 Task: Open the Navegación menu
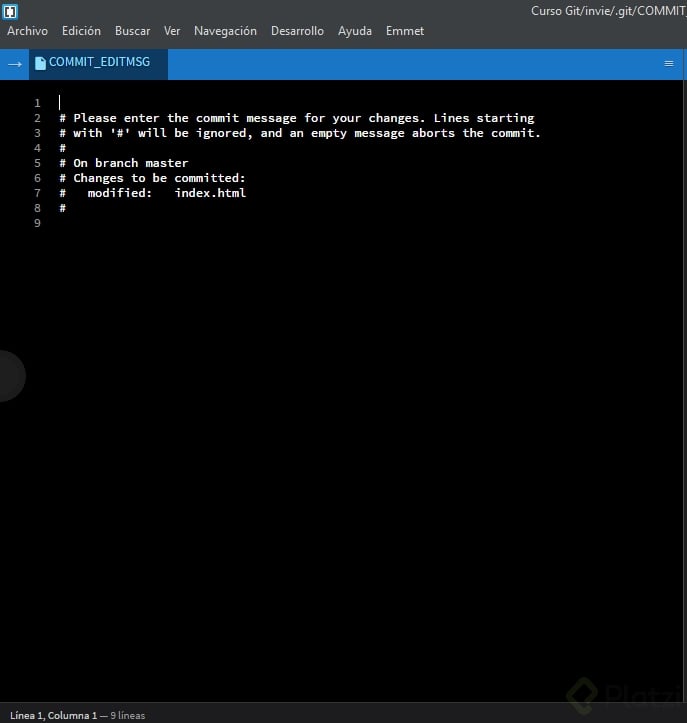tap(225, 31)
